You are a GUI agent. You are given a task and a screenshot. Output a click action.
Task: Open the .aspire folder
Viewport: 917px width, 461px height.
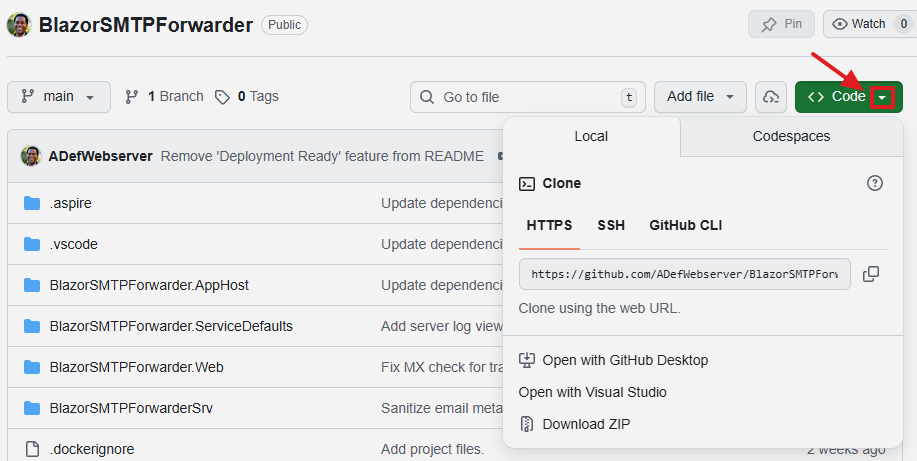pyautogui.click(x=70, y=203)
